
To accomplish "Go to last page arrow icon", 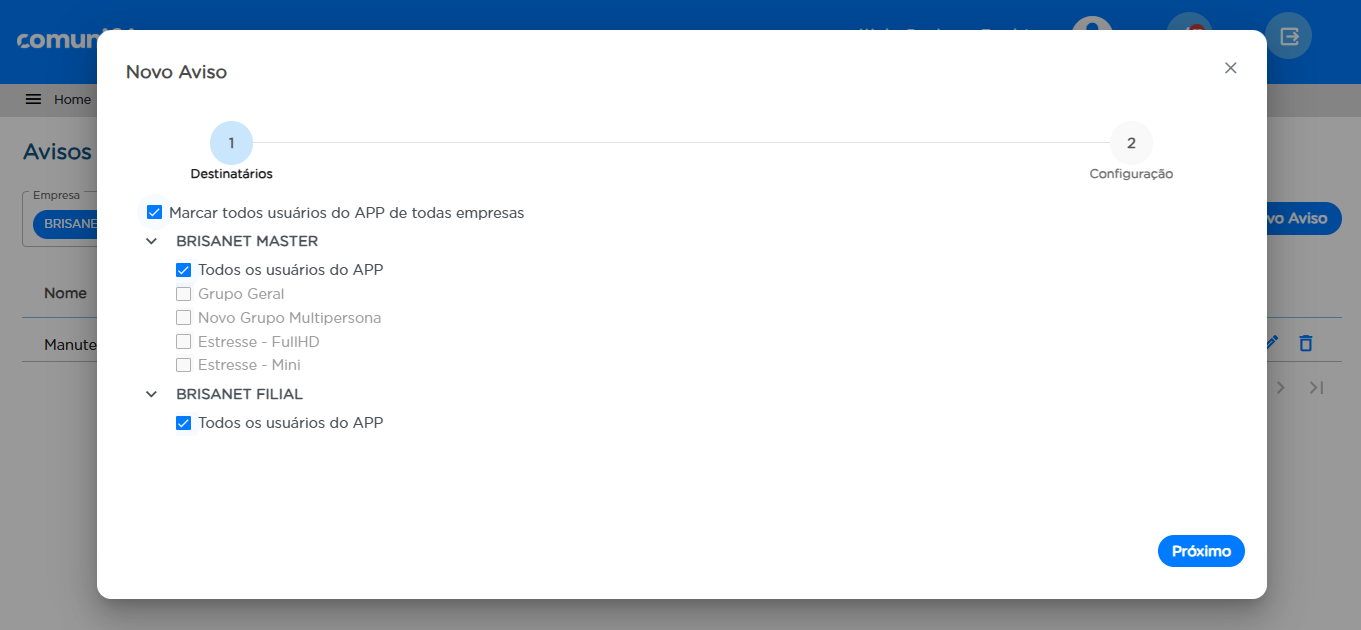I will (x=1316, y=387).
